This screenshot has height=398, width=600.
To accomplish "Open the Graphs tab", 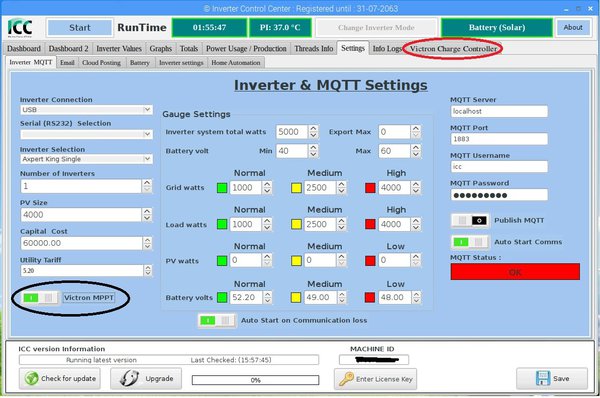I will point(160,49).
